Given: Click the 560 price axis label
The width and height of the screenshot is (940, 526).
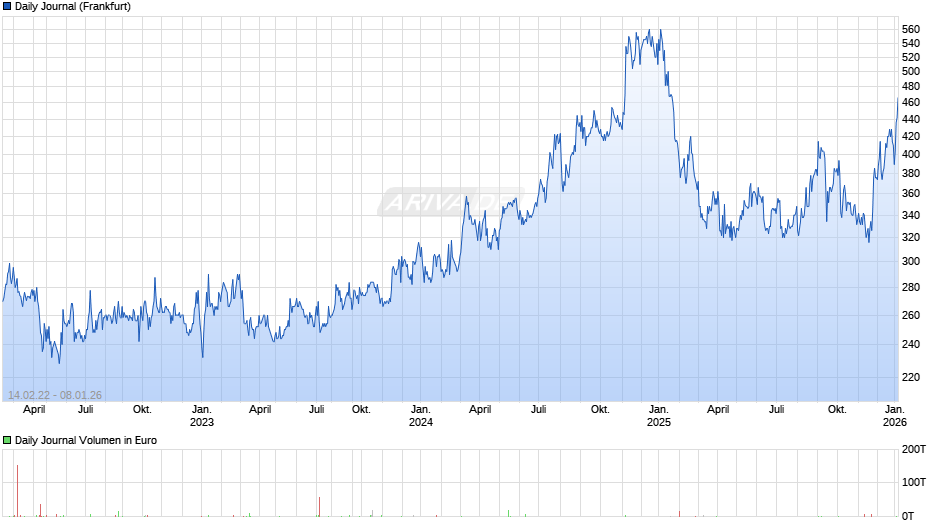Looking at the screenshot, I should (911, 29).
